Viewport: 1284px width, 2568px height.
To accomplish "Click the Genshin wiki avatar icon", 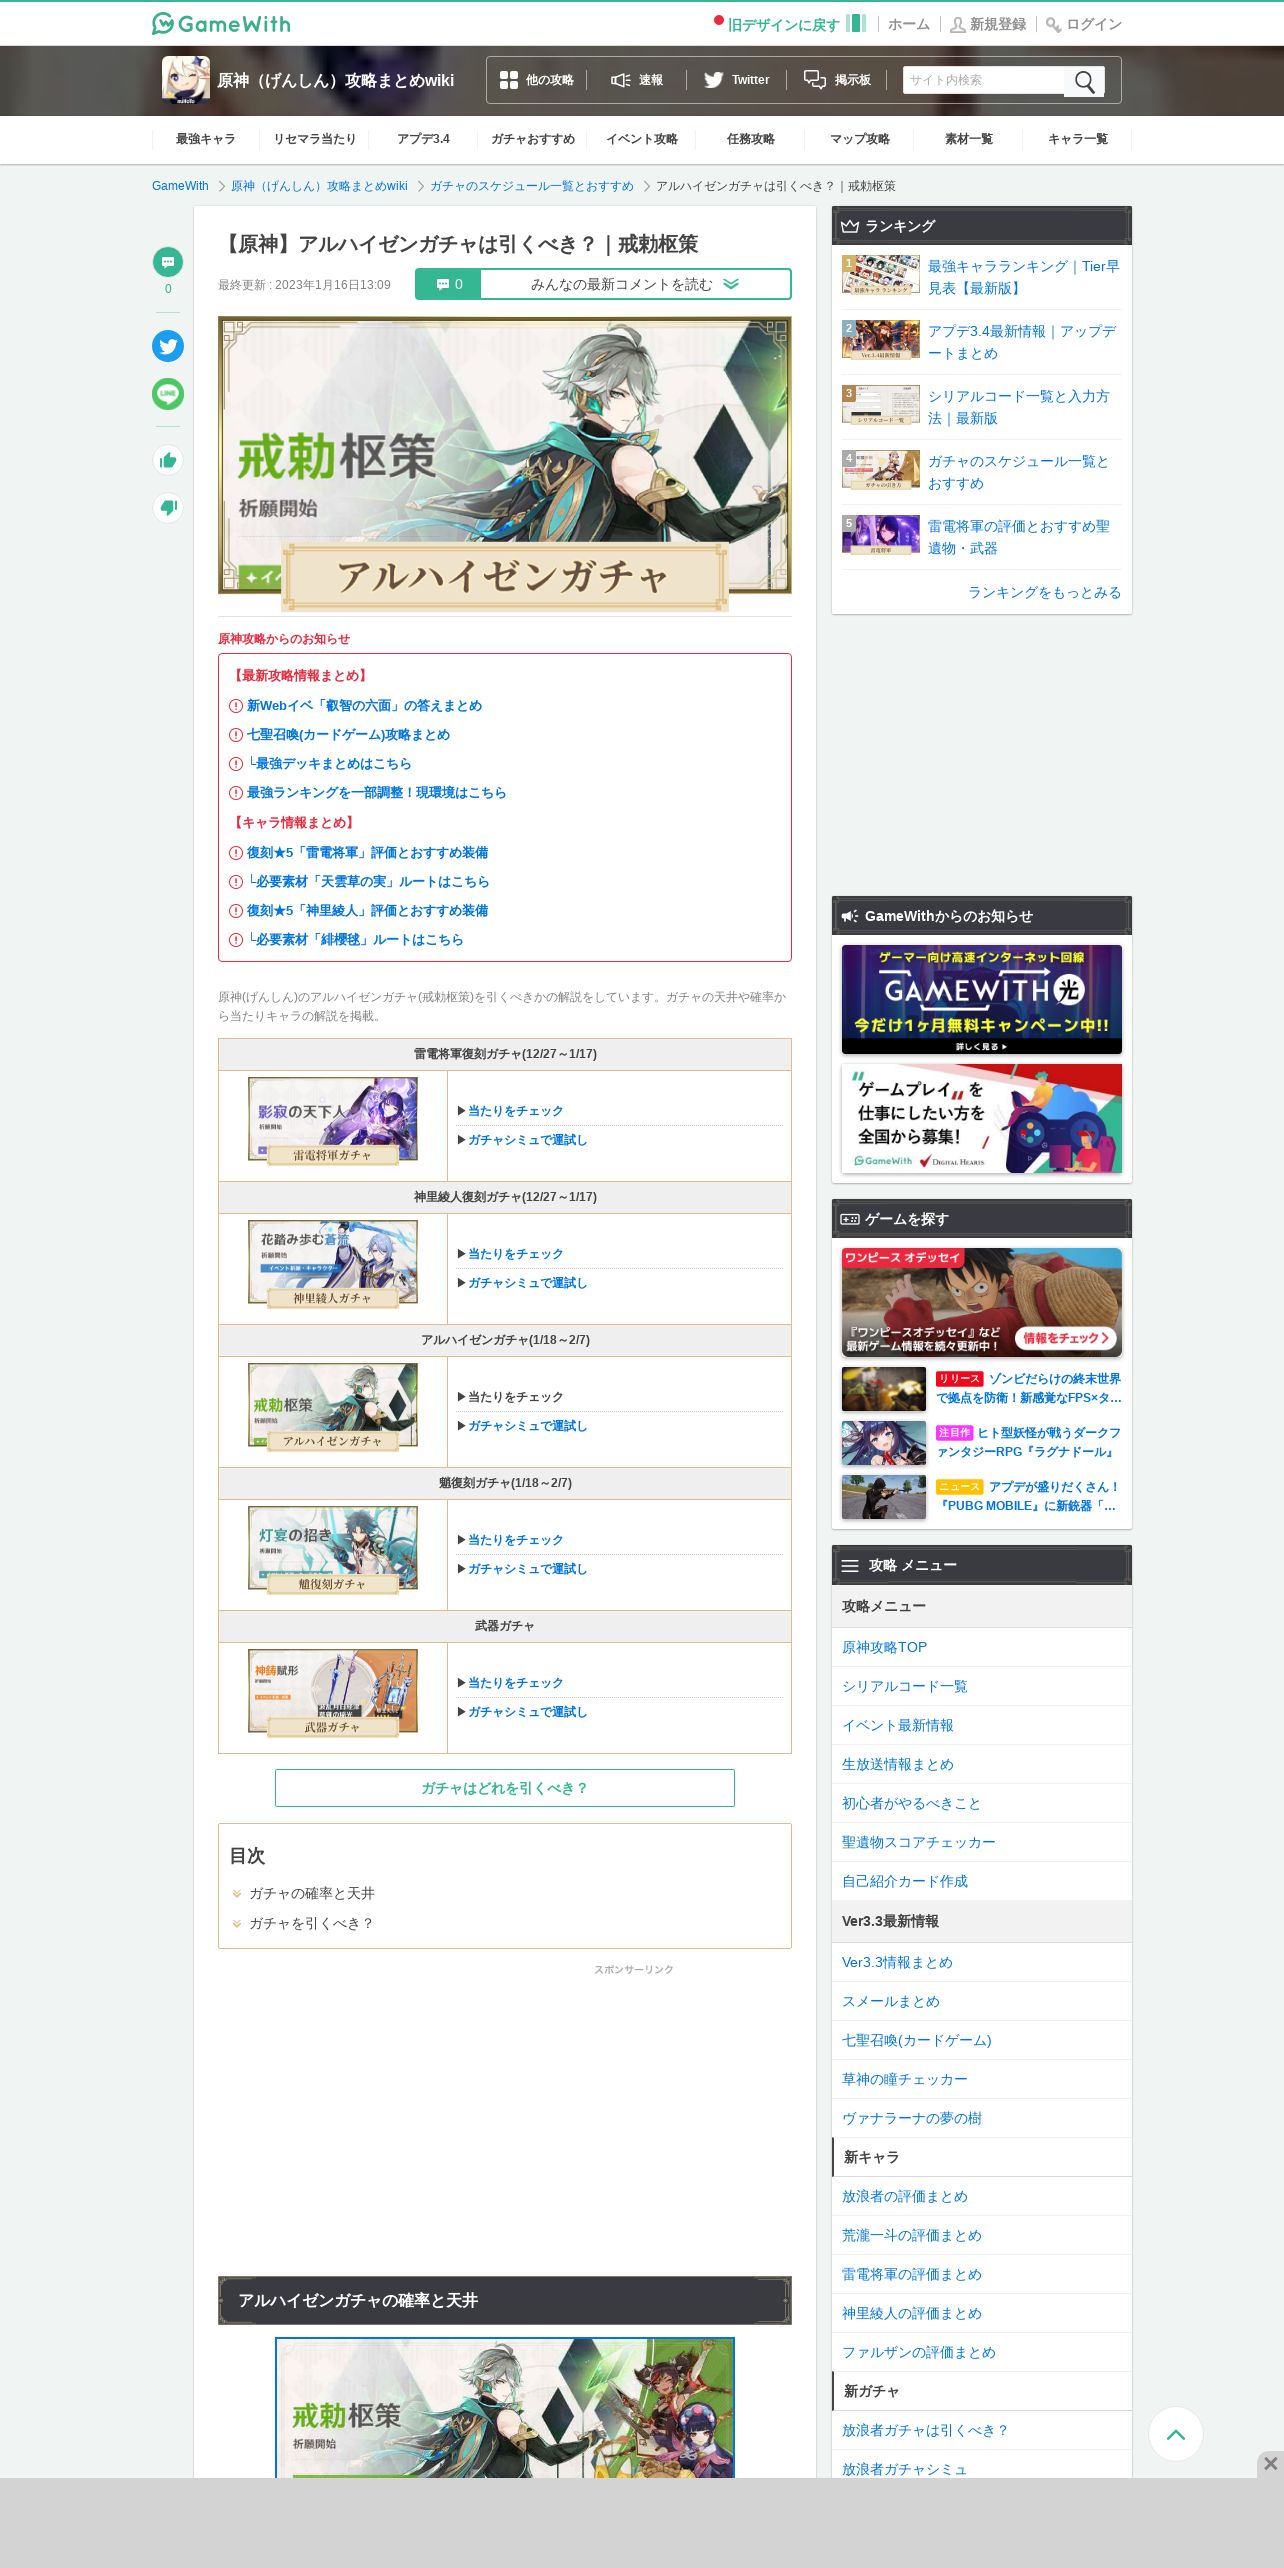I will (186, 80).
